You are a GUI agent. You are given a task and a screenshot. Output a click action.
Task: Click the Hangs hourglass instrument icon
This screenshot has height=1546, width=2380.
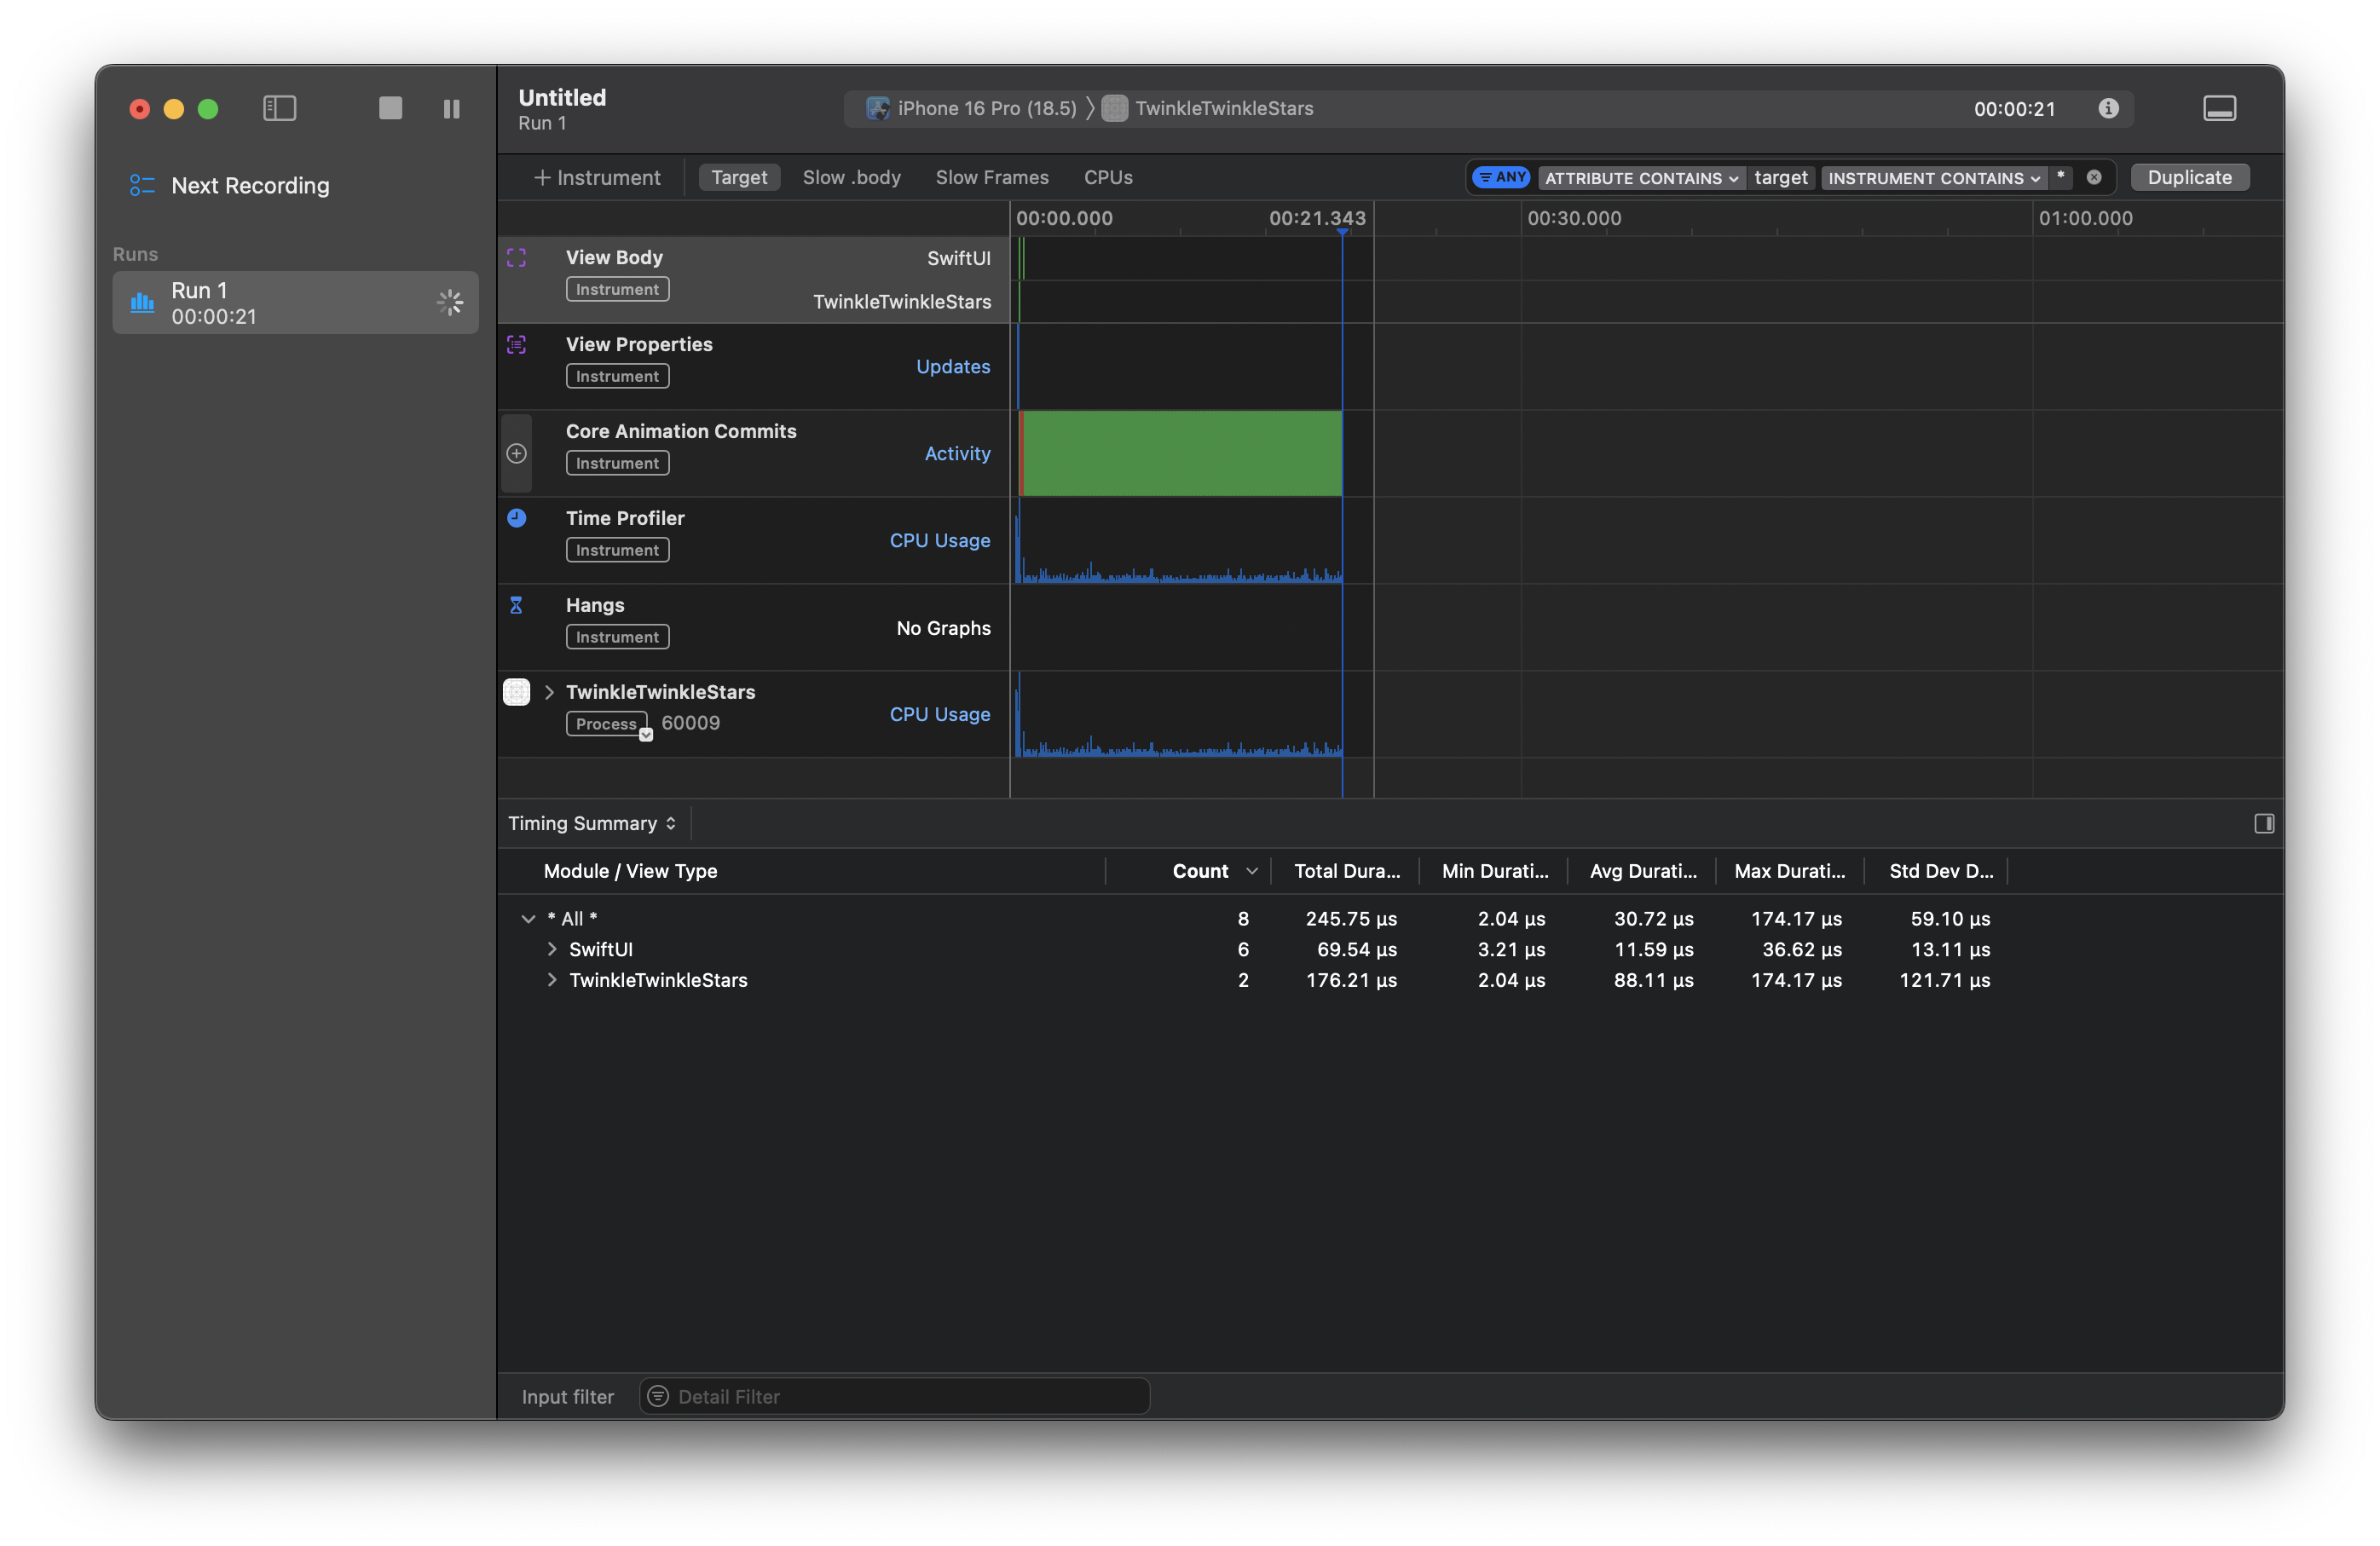[x=516, y=604]
